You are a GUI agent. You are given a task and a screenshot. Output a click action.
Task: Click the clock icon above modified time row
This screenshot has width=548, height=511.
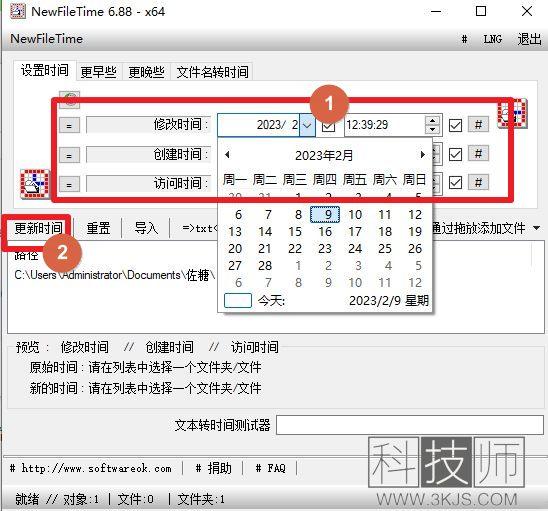click(x=70, y=99)
